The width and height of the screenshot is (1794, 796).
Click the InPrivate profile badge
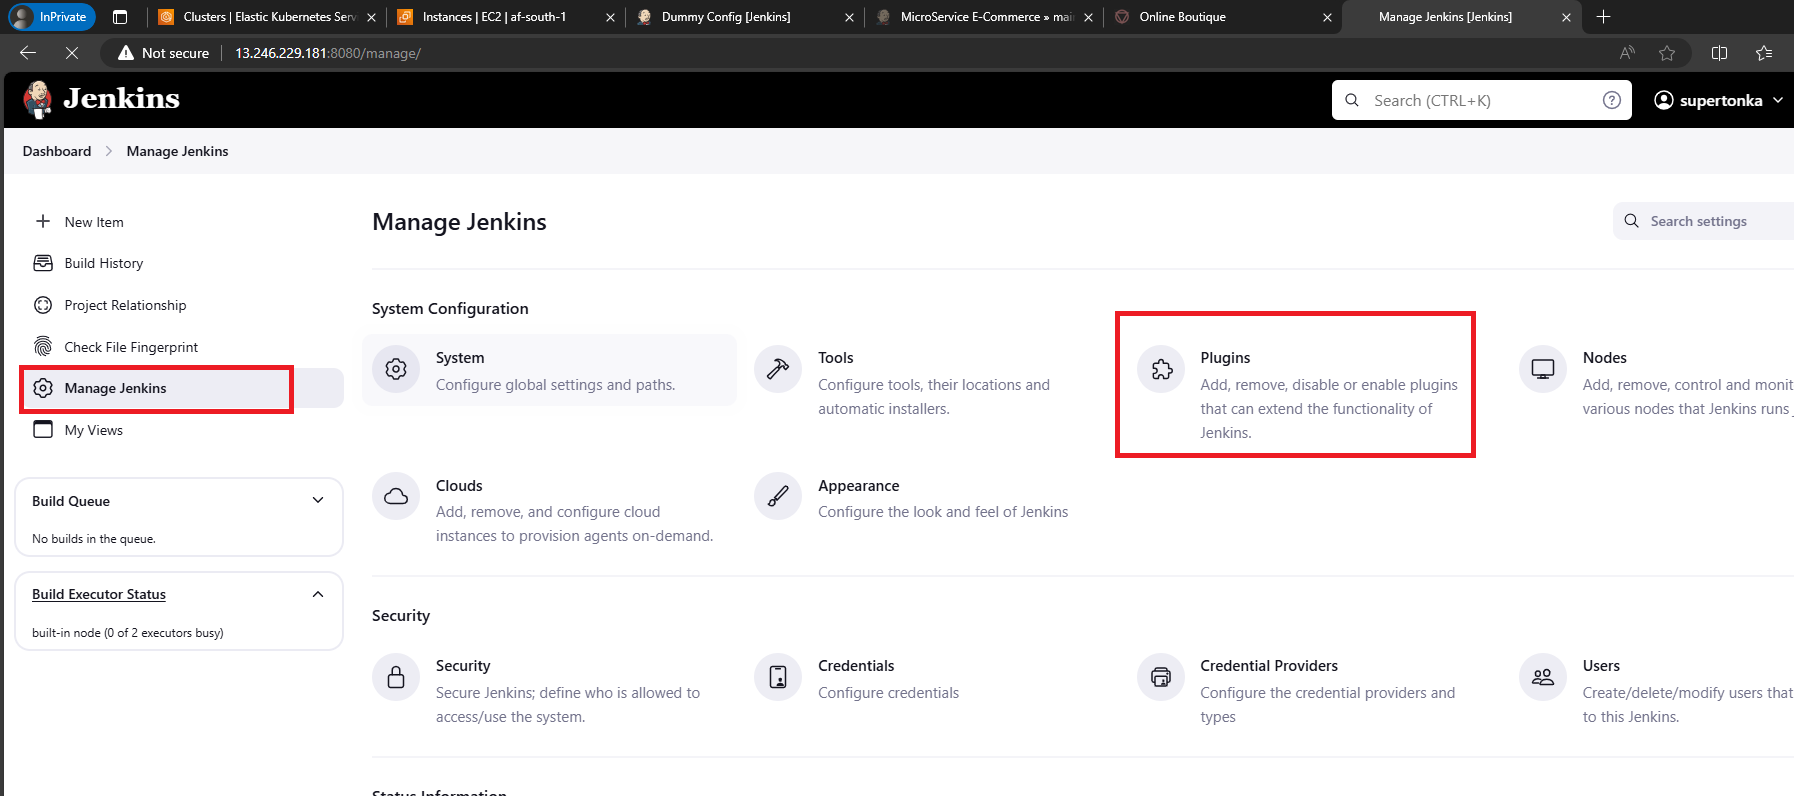click(52, 17)
